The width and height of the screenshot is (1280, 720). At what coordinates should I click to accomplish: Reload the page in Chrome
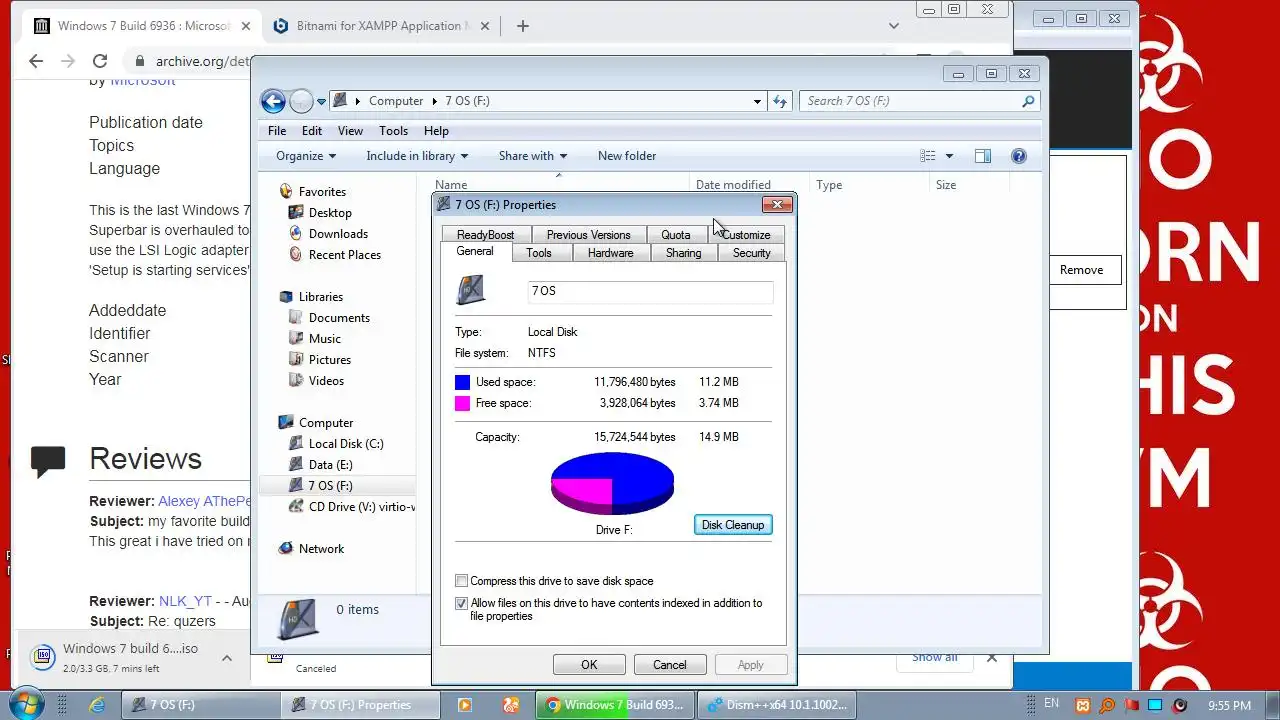(x=100, y=61)
